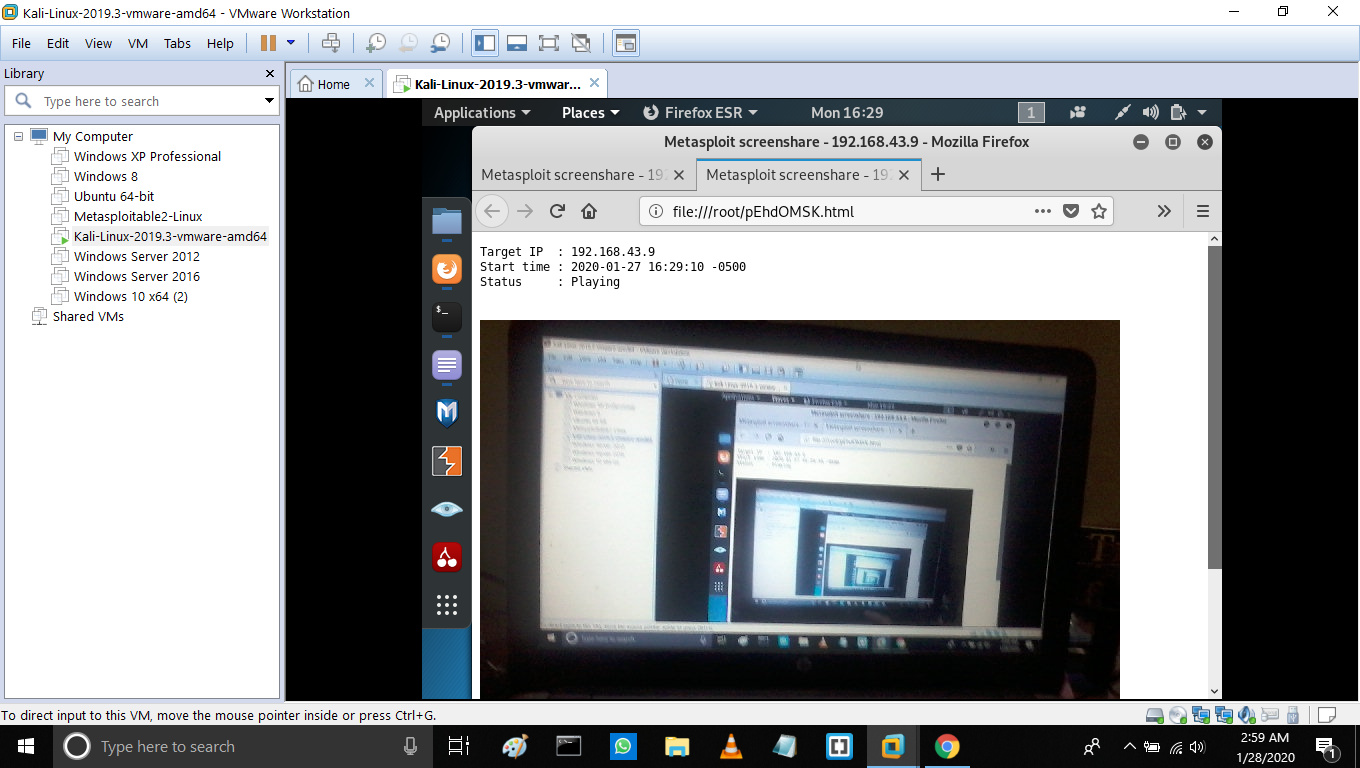Open Burp Suite from the Kali dock
This screenshot has width=1360, height=768.
coord(447,461)
